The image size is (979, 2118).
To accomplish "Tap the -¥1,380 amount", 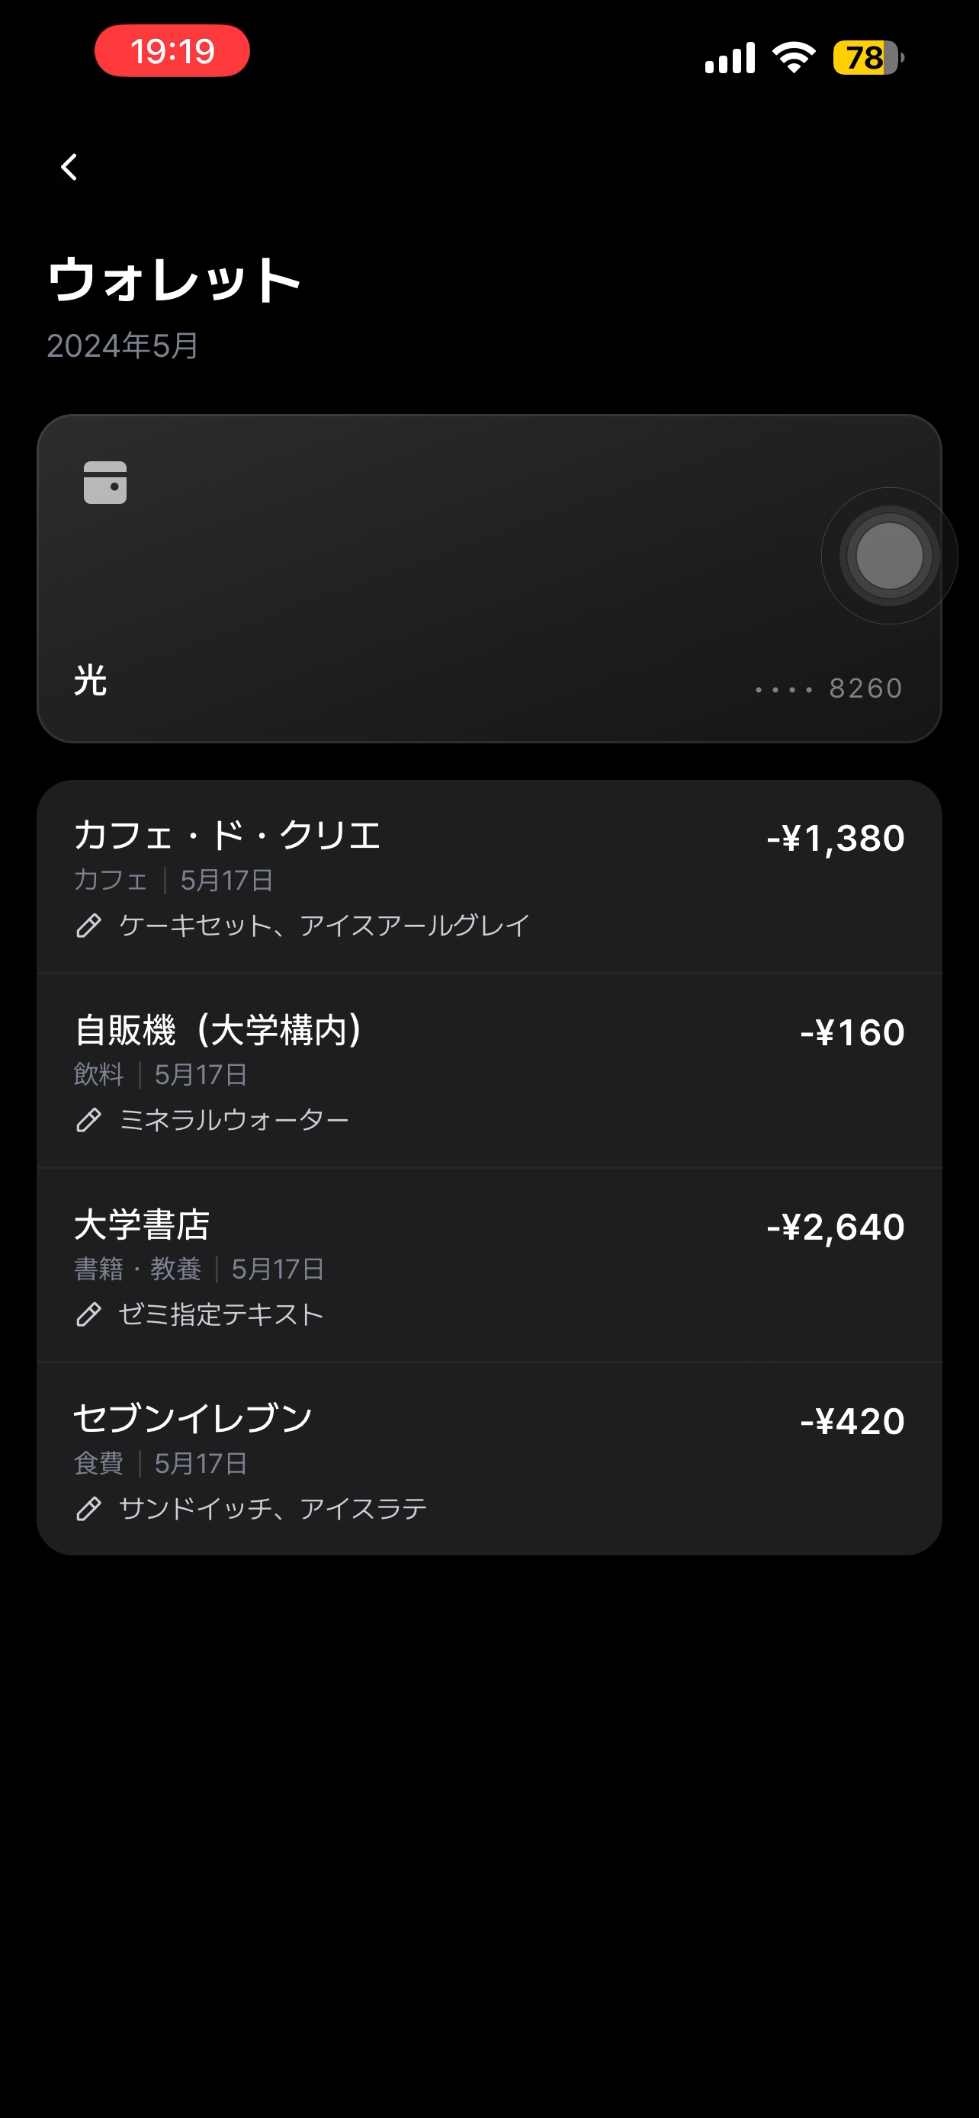I will 836,838.
